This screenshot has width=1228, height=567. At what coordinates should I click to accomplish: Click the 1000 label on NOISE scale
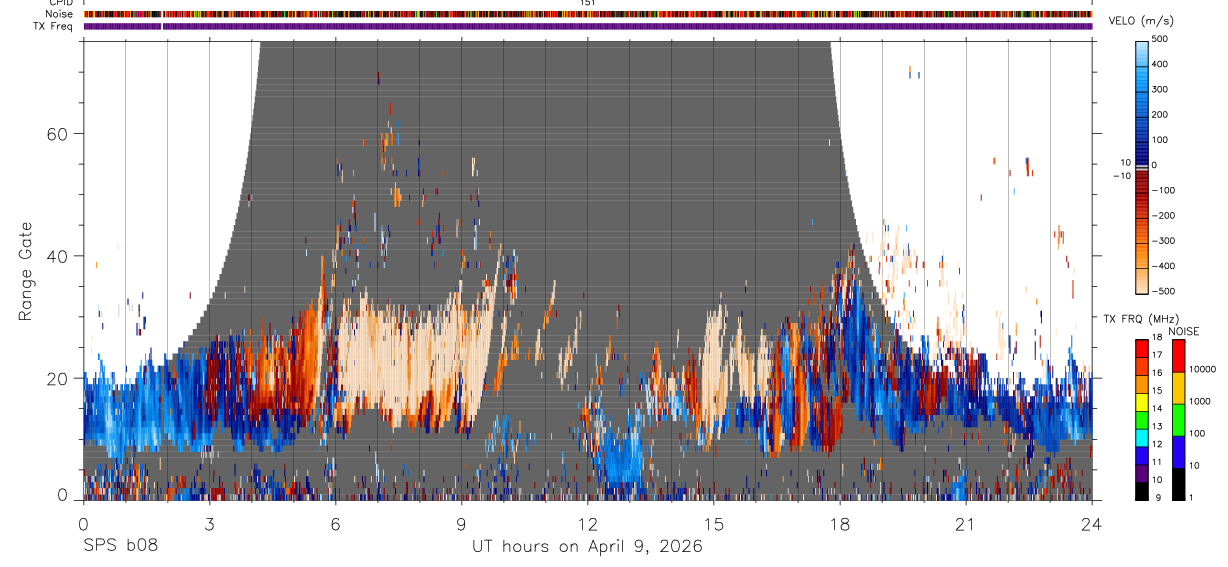(1200, 402)
